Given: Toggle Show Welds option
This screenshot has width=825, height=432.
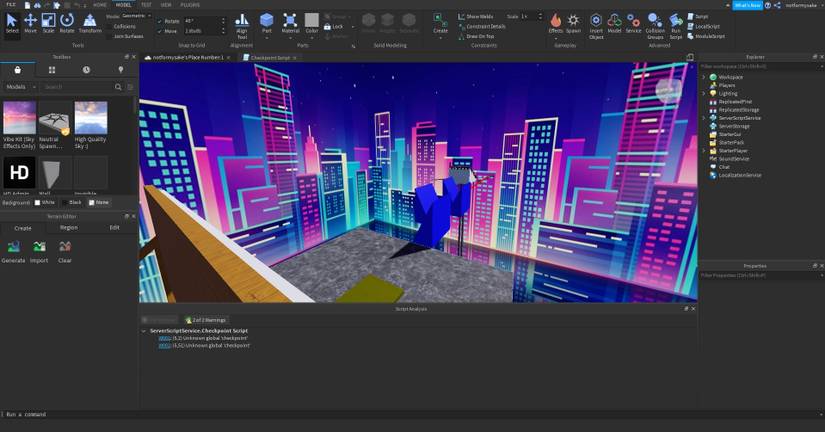Looking at the screenshot, I should (x=476, y=17).
